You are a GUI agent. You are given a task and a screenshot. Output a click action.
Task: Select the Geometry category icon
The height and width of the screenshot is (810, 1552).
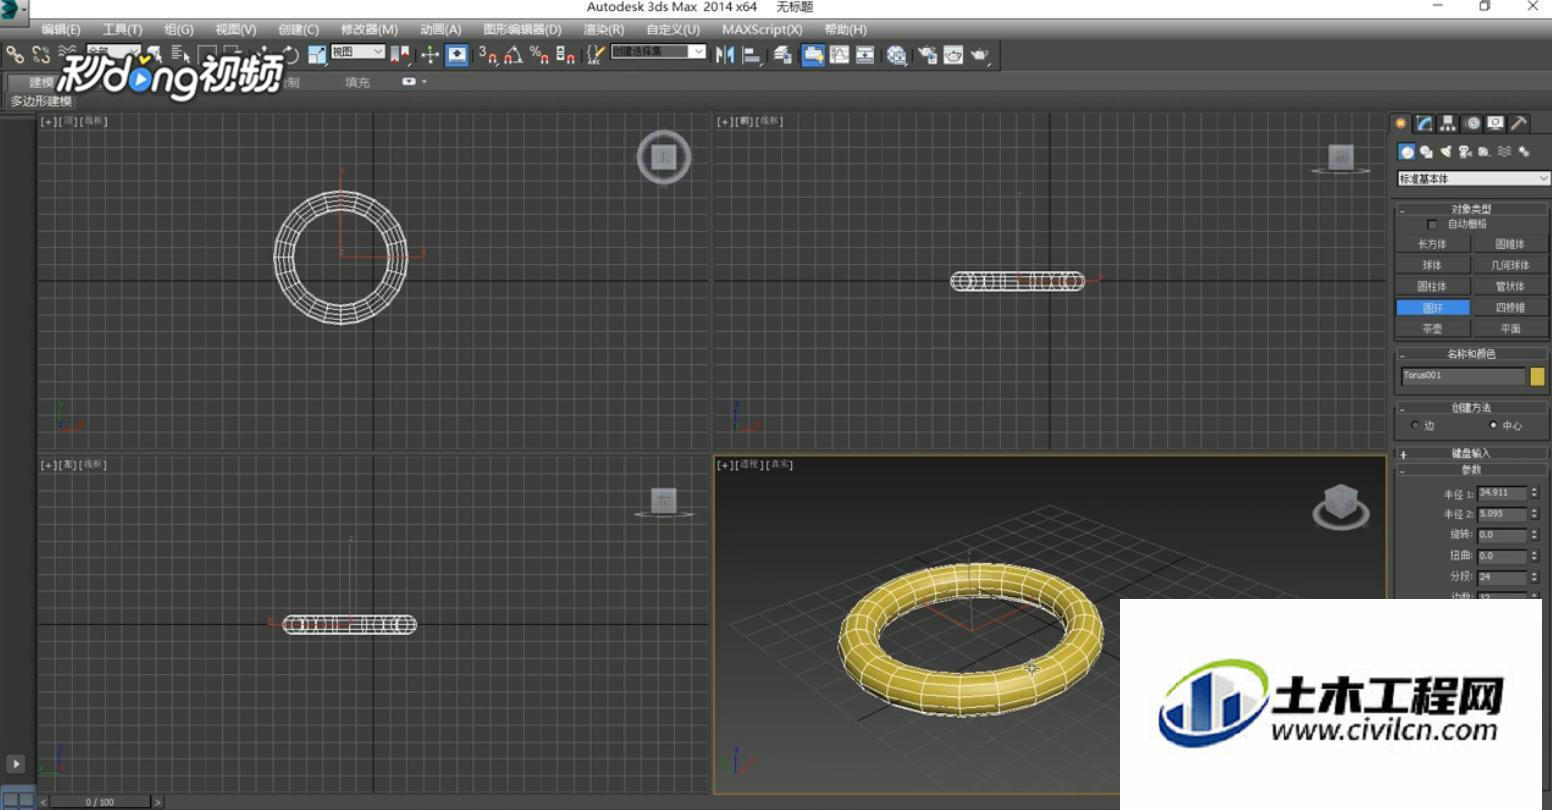[1407, 152]
